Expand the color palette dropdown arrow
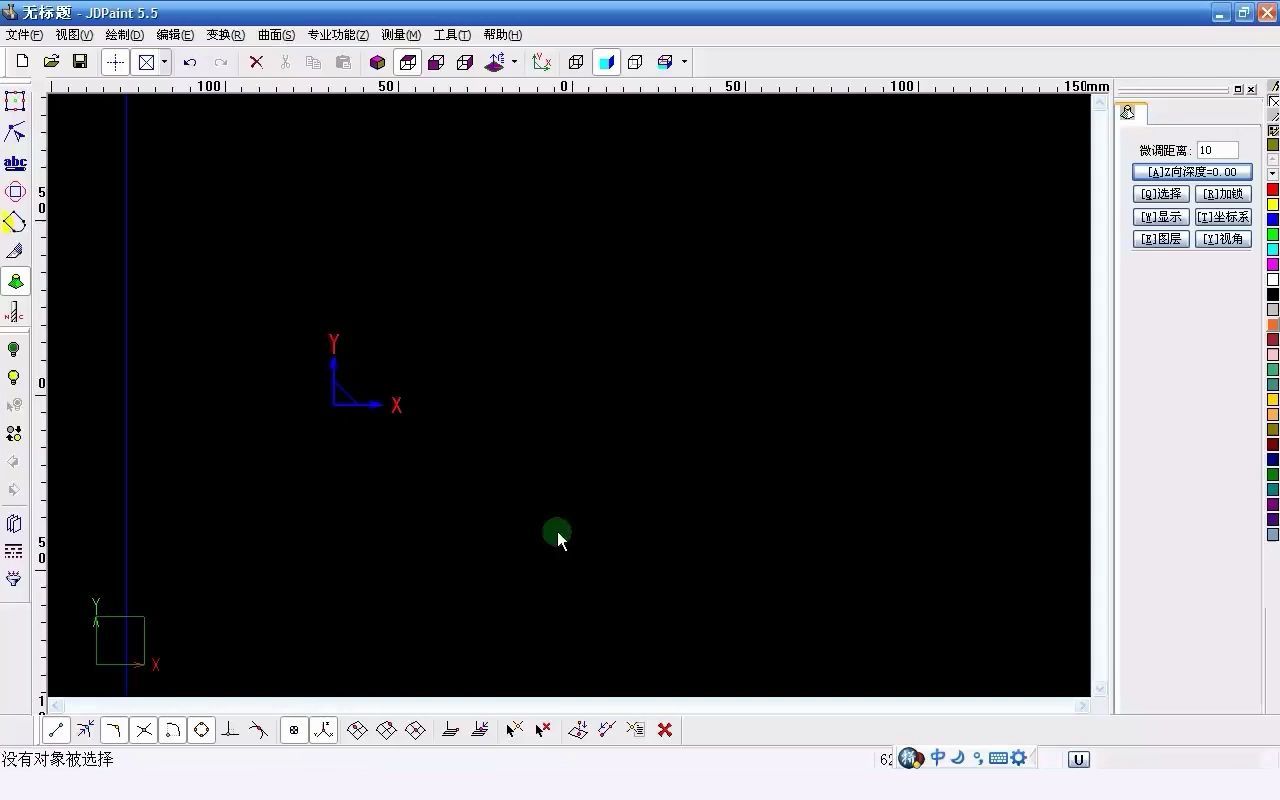This screenshot has height=800, width=1280. click(1273, 174)
